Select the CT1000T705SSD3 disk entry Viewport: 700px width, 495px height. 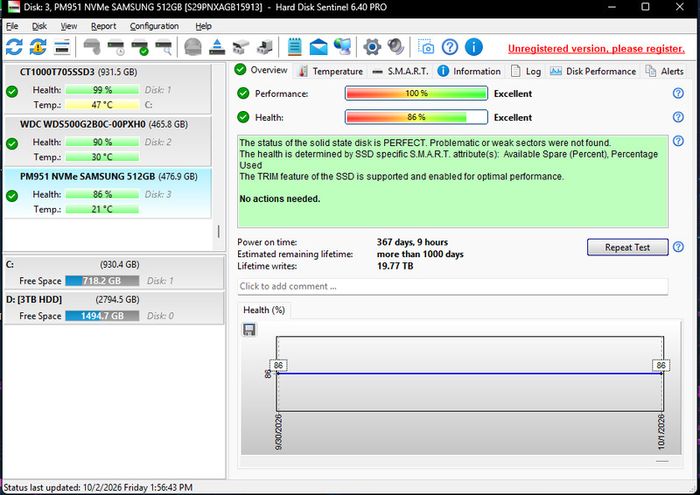[x=107, y=89]
